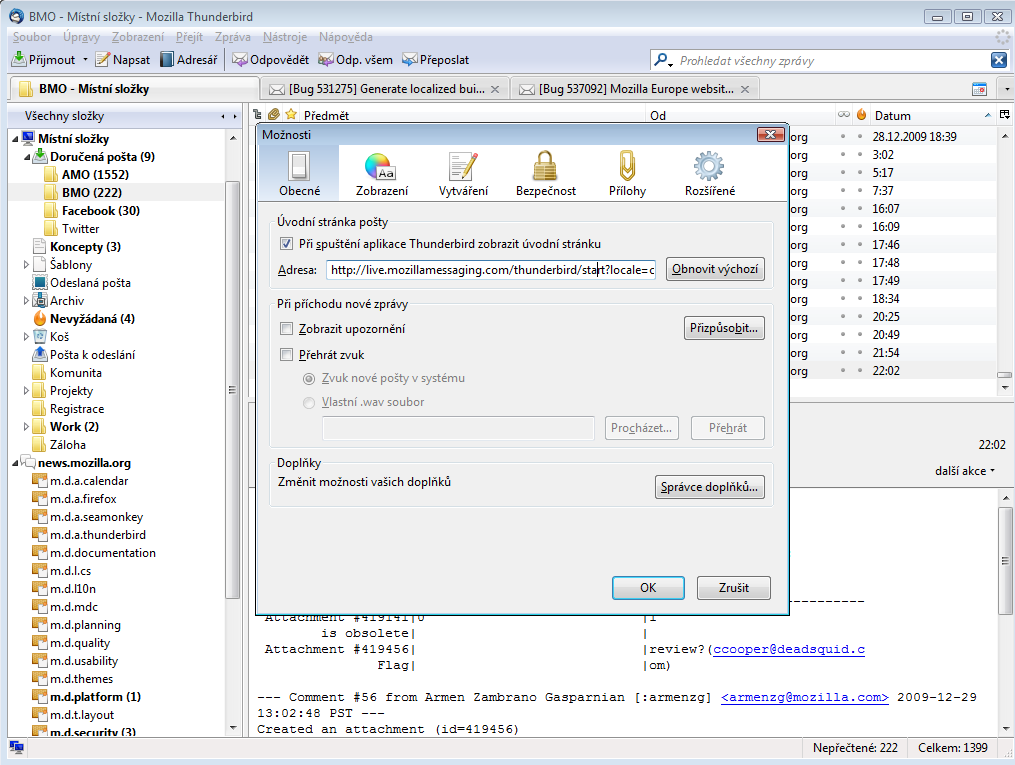This screenshot has width=1015, height=765.
Task: Click Odp. všem reply all
Action: [355, 60]
